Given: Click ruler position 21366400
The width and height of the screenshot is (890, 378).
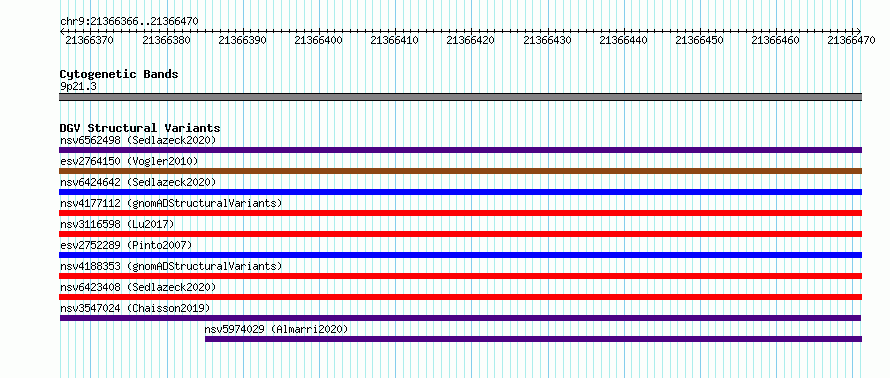Looking at the screenshot, I should click(318, 40).
